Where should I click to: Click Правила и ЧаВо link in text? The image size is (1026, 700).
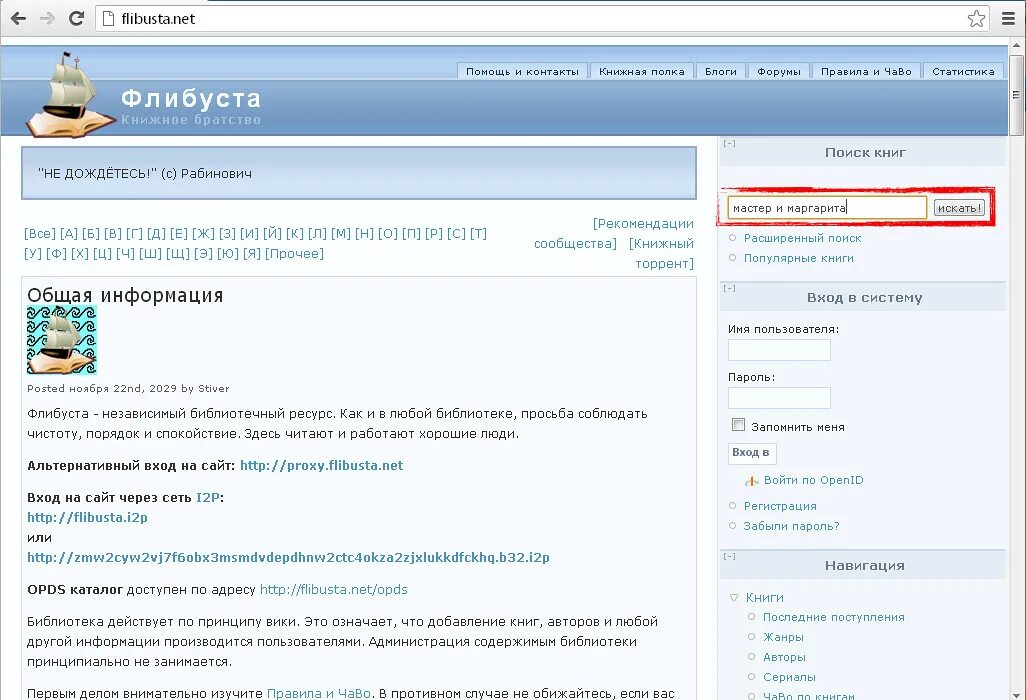(x=319, y=693)
